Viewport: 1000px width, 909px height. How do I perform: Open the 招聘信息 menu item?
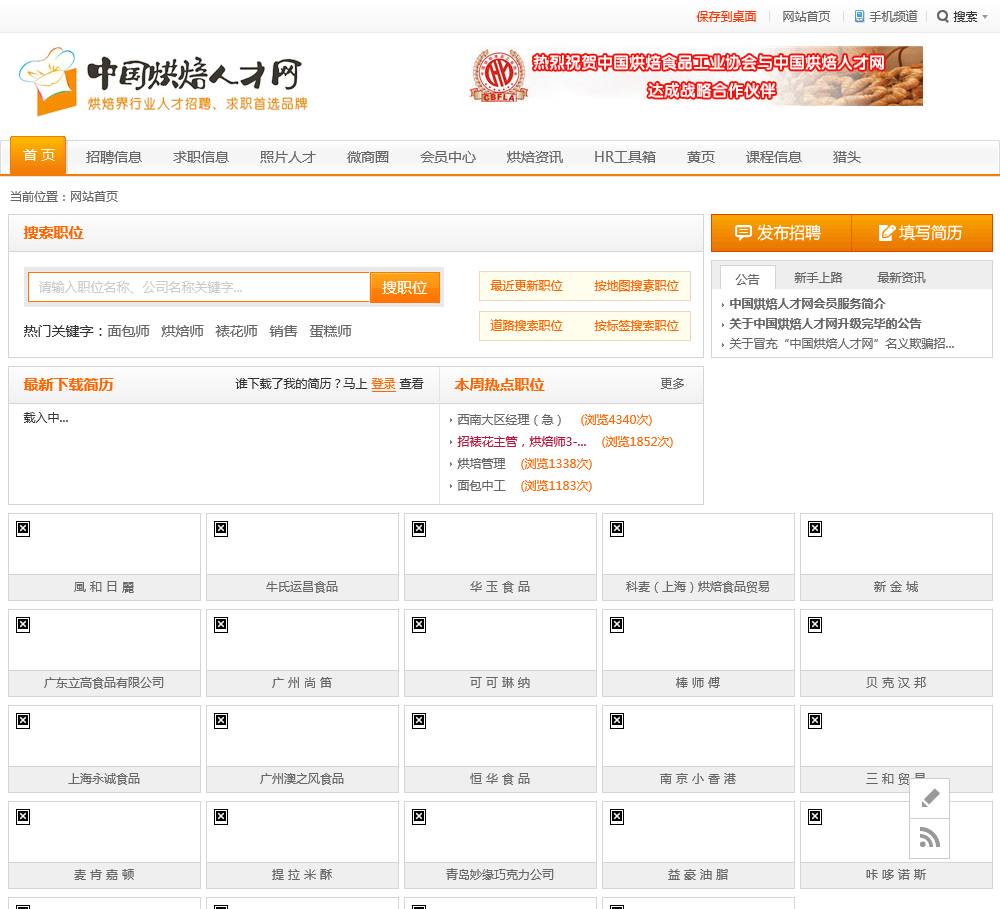point(114,157)
